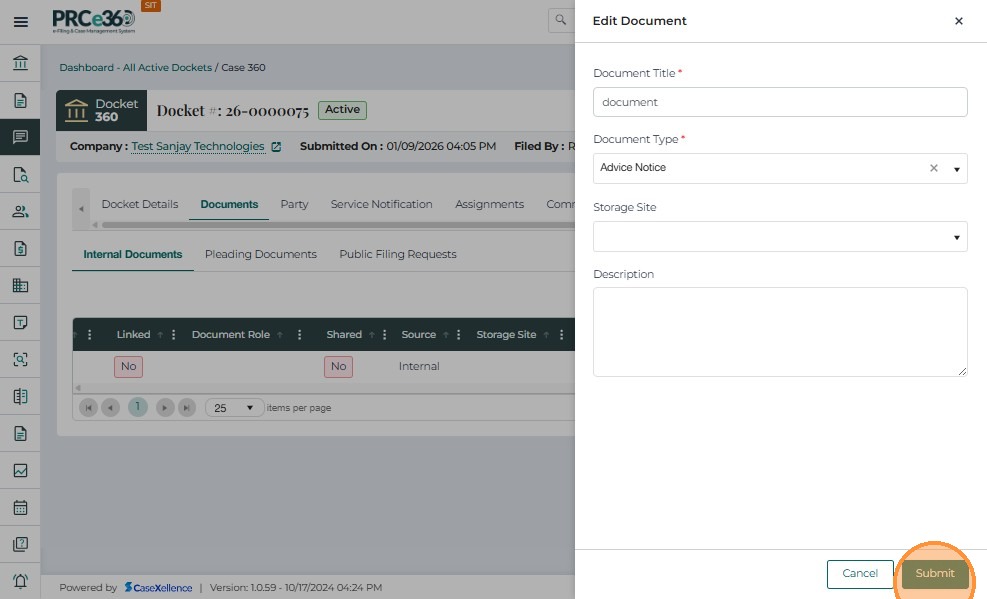Viewport: 987px width, 599px height.
Task: Open the dollar invoice document sidebar icon
Action: [x=20, y=248]
